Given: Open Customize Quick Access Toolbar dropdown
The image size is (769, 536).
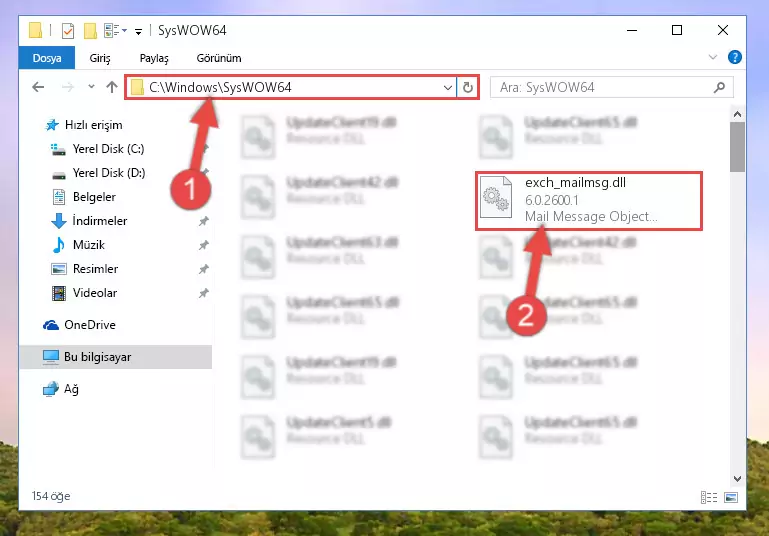Looking at the screenshot, I should [x=139, y=32].
